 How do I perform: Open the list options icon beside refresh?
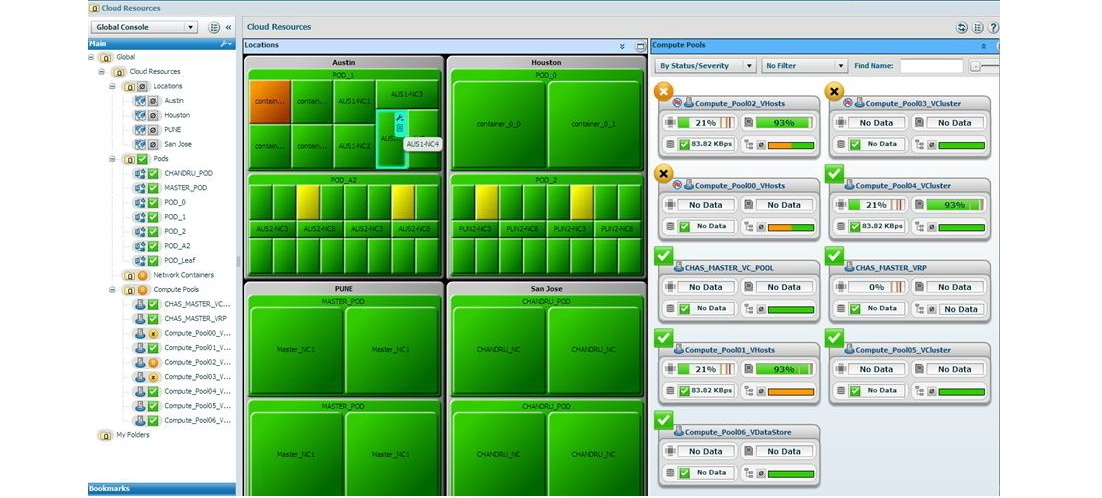click(x=978, y=27)
